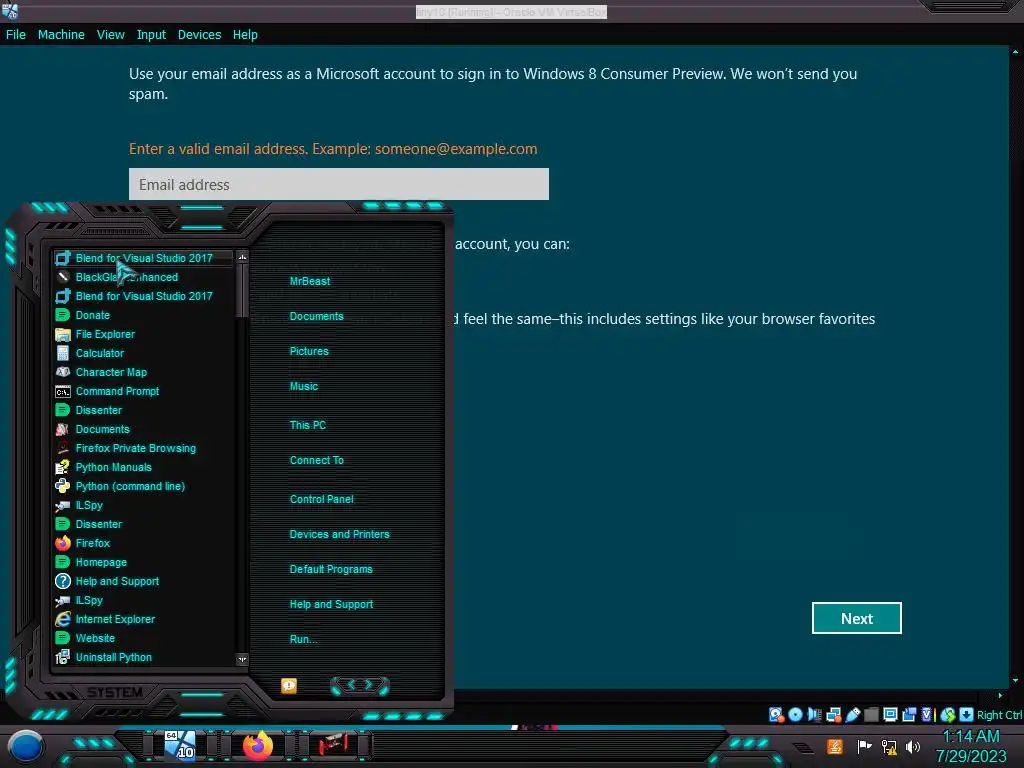
Task: Click the CPU virtualization V status icon
Action: [x=927, y=714]
